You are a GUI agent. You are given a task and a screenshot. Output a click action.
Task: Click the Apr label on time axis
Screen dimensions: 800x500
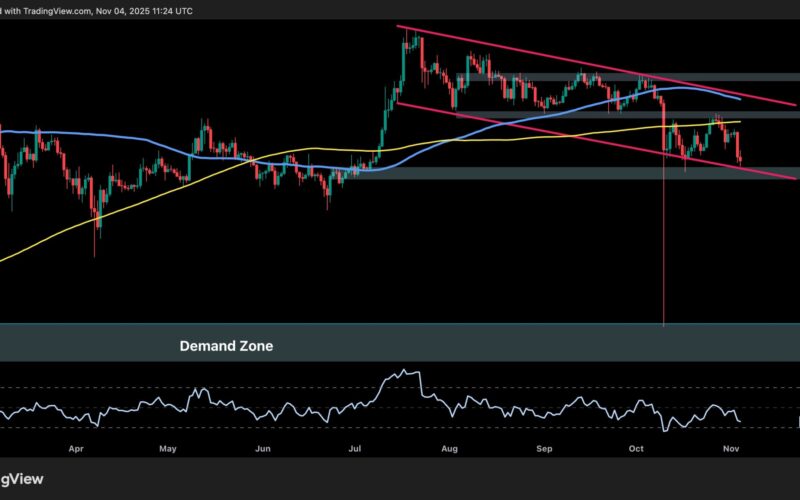point(77,450)
